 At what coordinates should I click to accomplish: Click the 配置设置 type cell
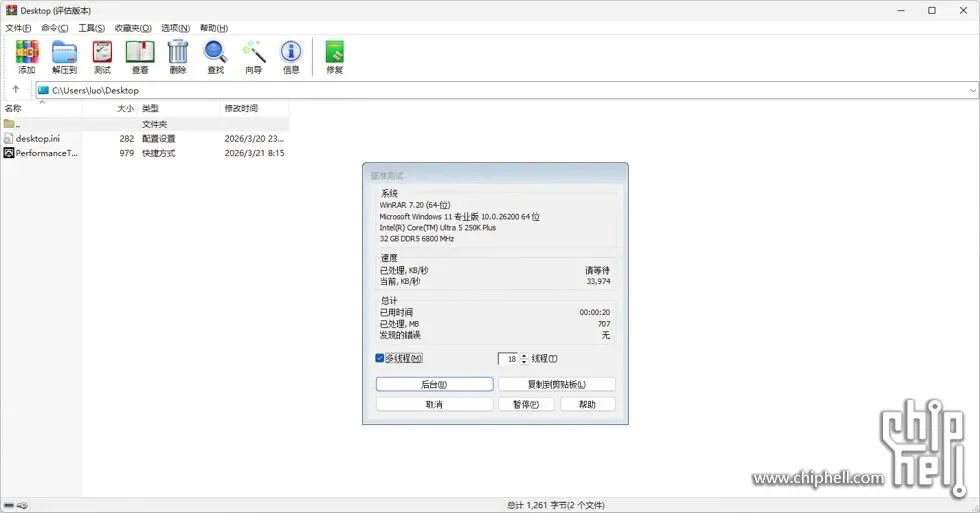click(159, 139)
